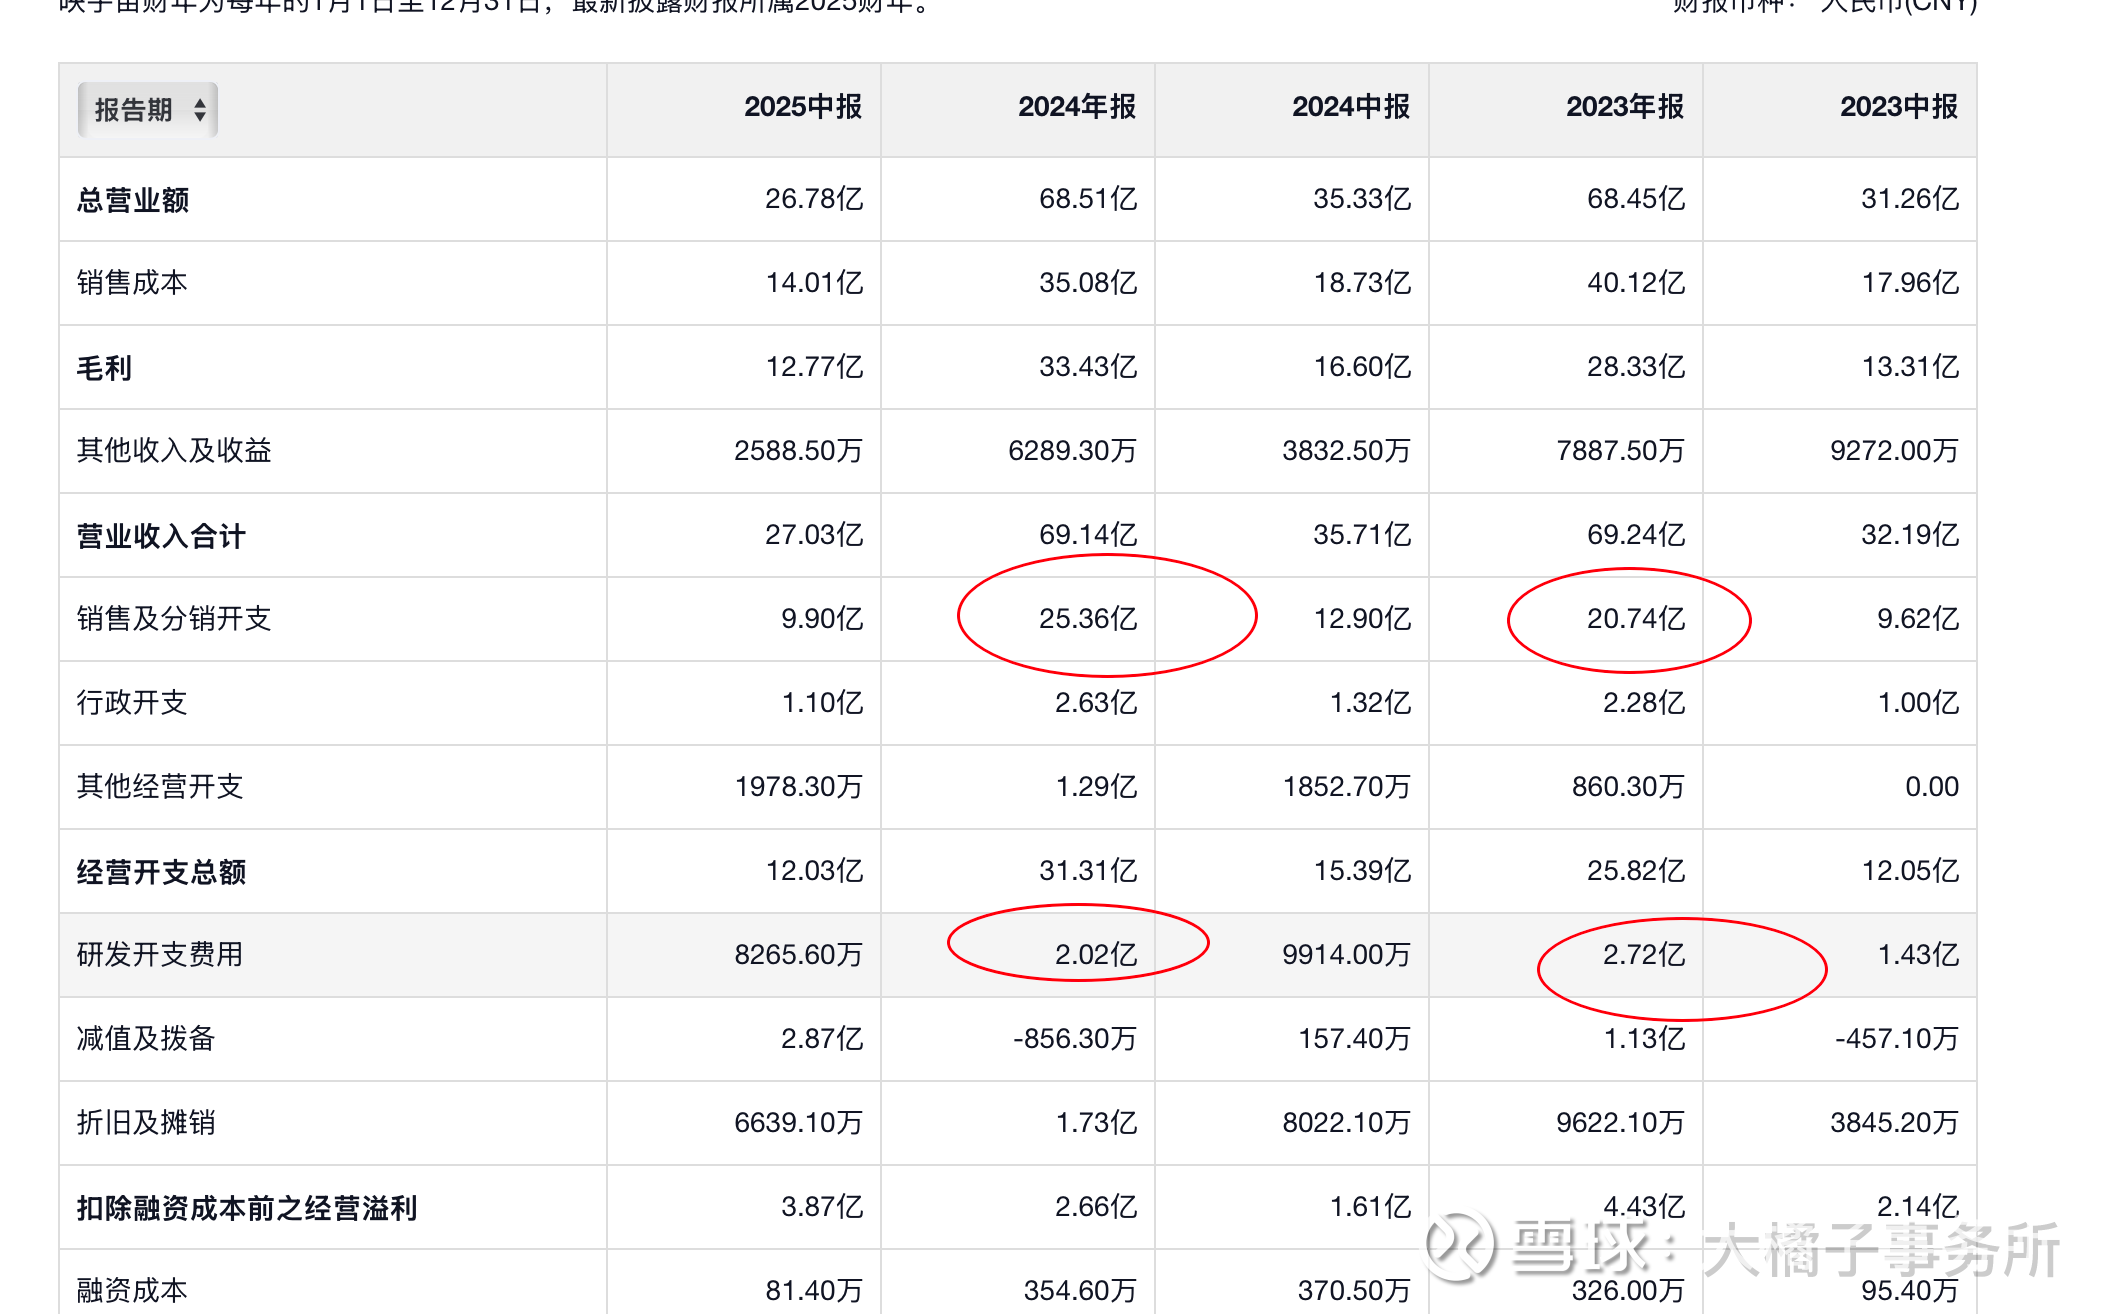Click the circled 2.72亿 R&D value
The width and height of the screenshot is (2122, 1314).
click(1643, 954)
